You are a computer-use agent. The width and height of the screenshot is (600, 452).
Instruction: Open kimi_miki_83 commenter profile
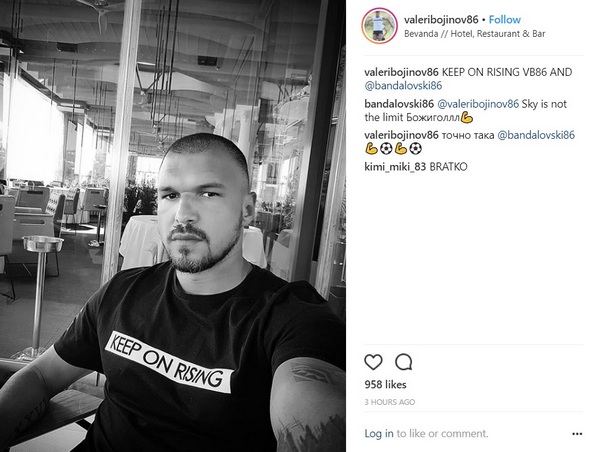point(395,167)
